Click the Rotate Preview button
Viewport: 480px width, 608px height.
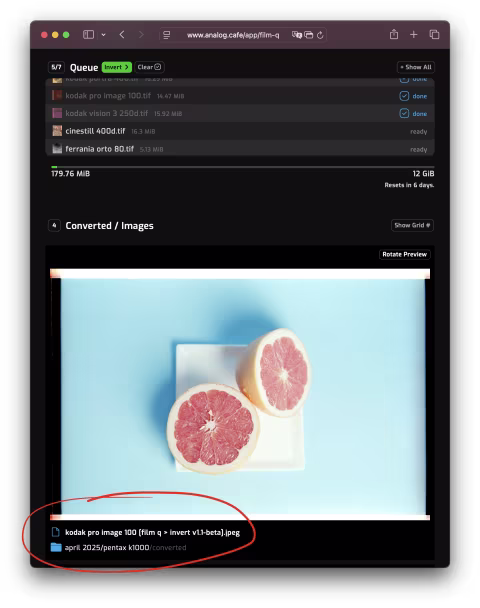(x=404, y=254)
